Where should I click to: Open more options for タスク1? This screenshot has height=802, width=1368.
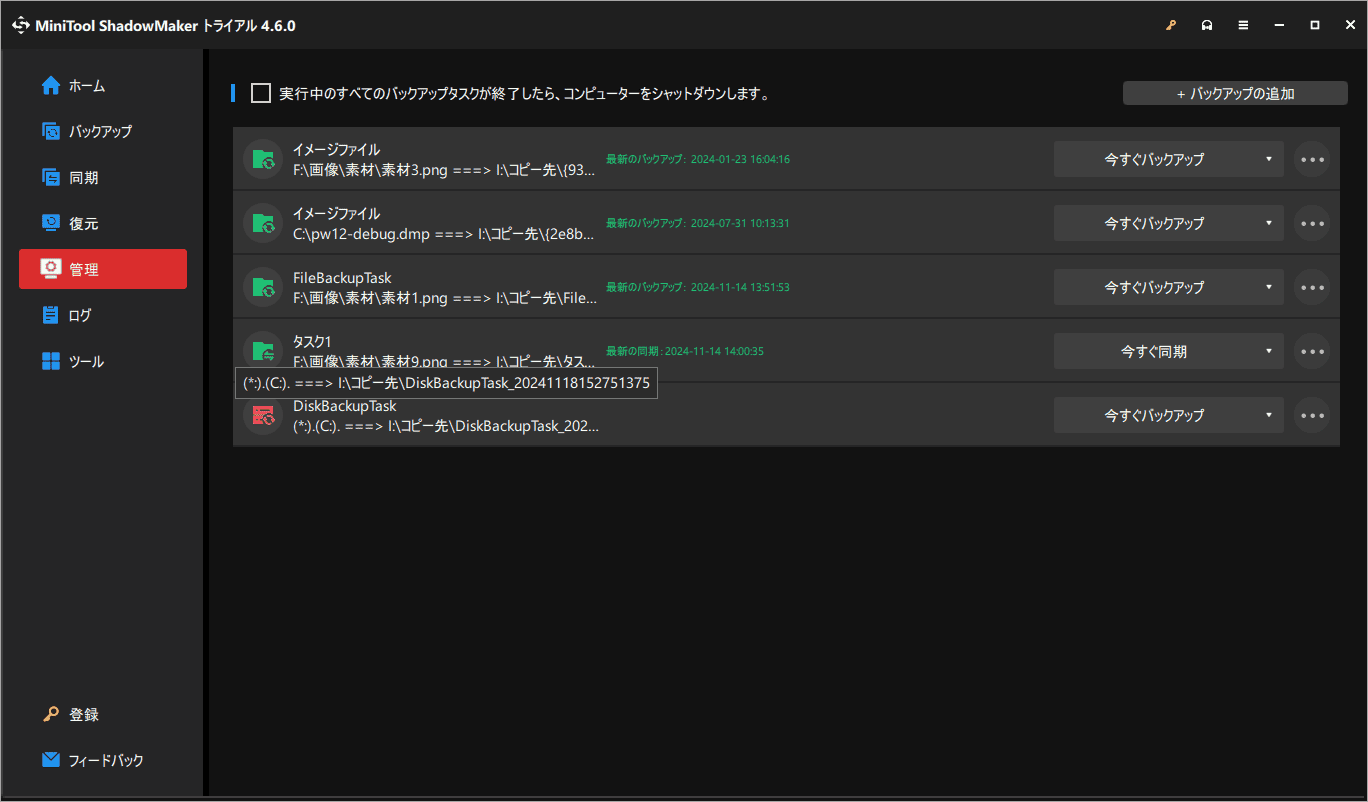(x=1312, y=351)
